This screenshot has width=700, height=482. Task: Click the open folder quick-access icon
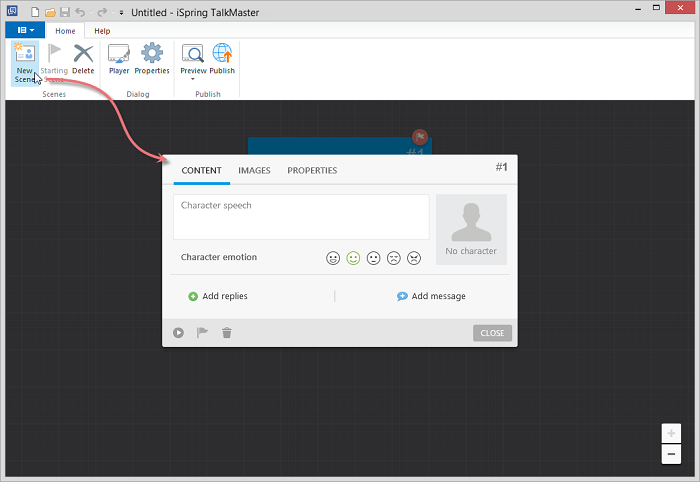(50, 12)
